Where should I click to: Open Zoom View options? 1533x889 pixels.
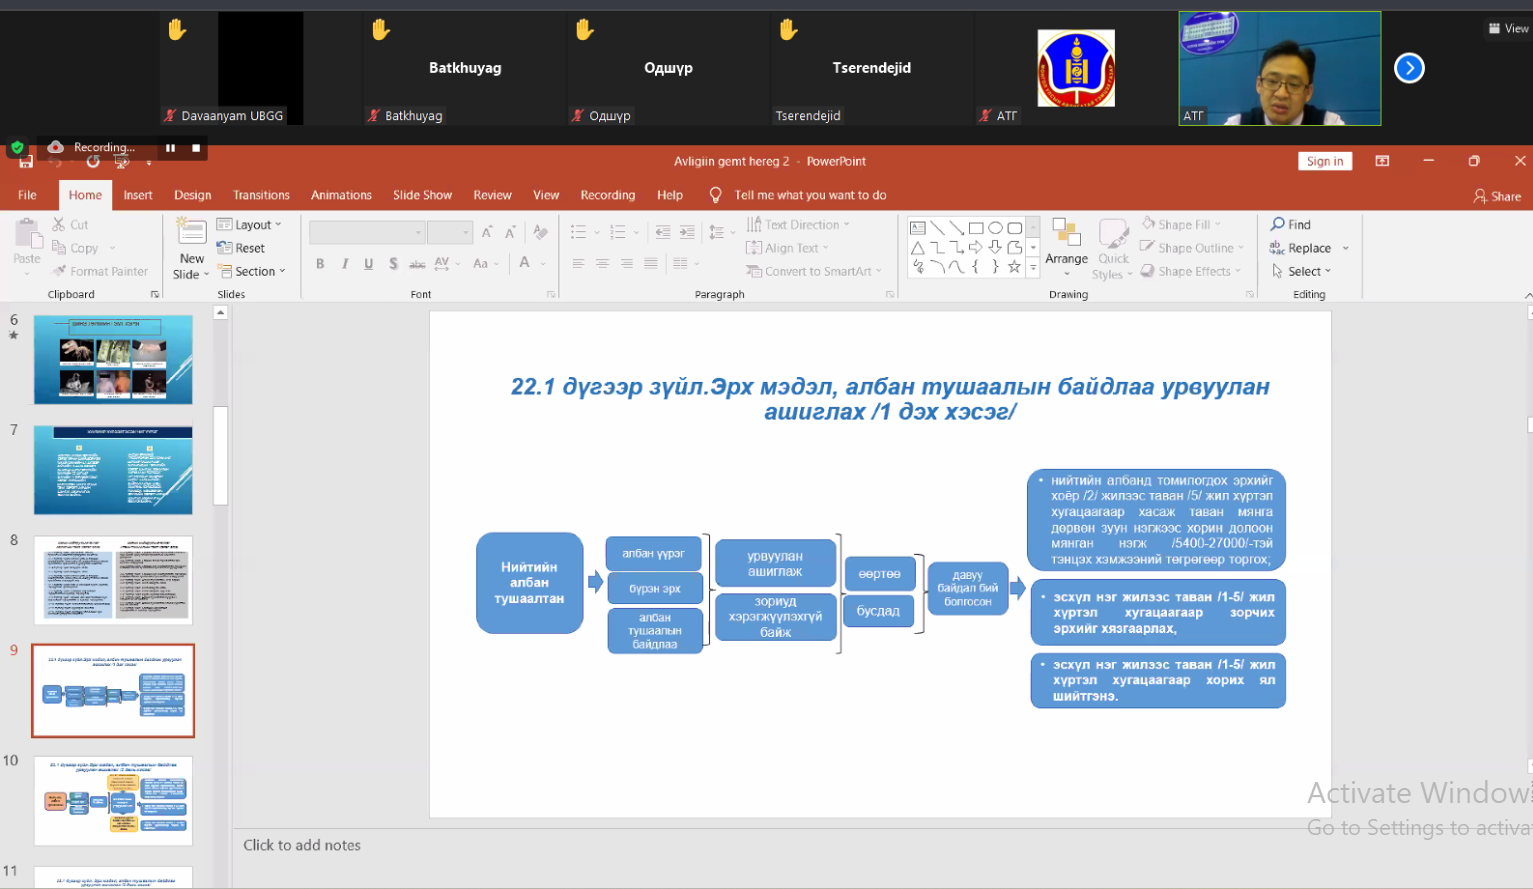1509,28
